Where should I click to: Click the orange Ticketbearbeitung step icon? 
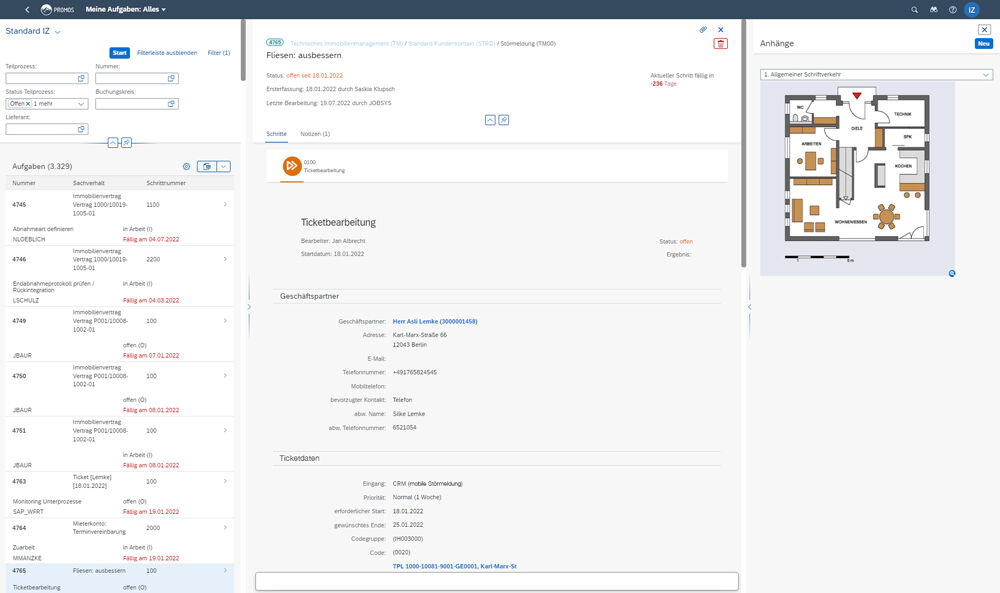click(291, 166)
